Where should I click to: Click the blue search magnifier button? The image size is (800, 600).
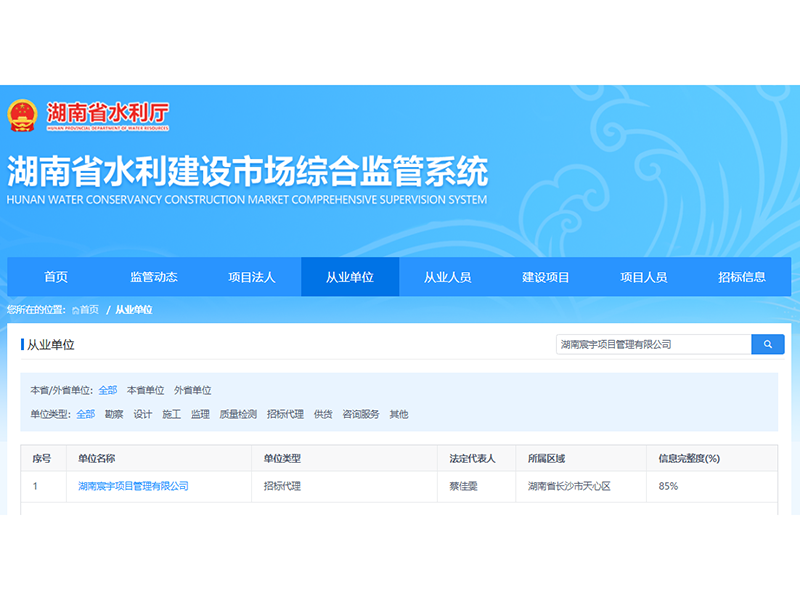pyautogui.click(x=767, y=344)
